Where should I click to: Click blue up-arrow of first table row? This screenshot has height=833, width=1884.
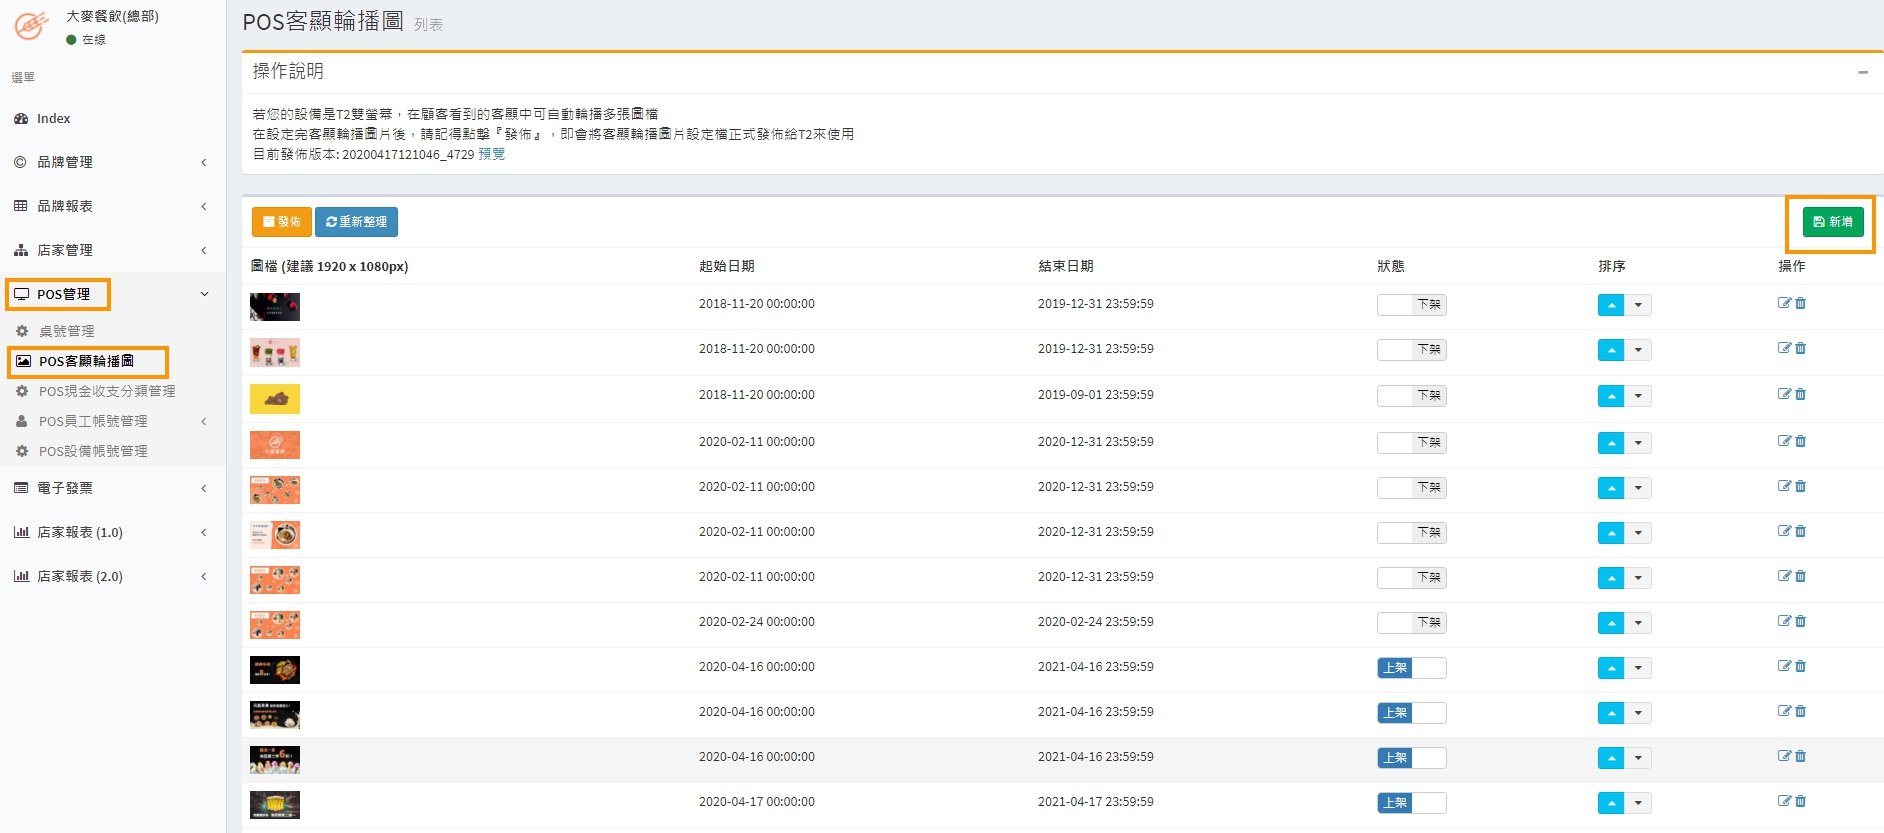pos(1610,305)
